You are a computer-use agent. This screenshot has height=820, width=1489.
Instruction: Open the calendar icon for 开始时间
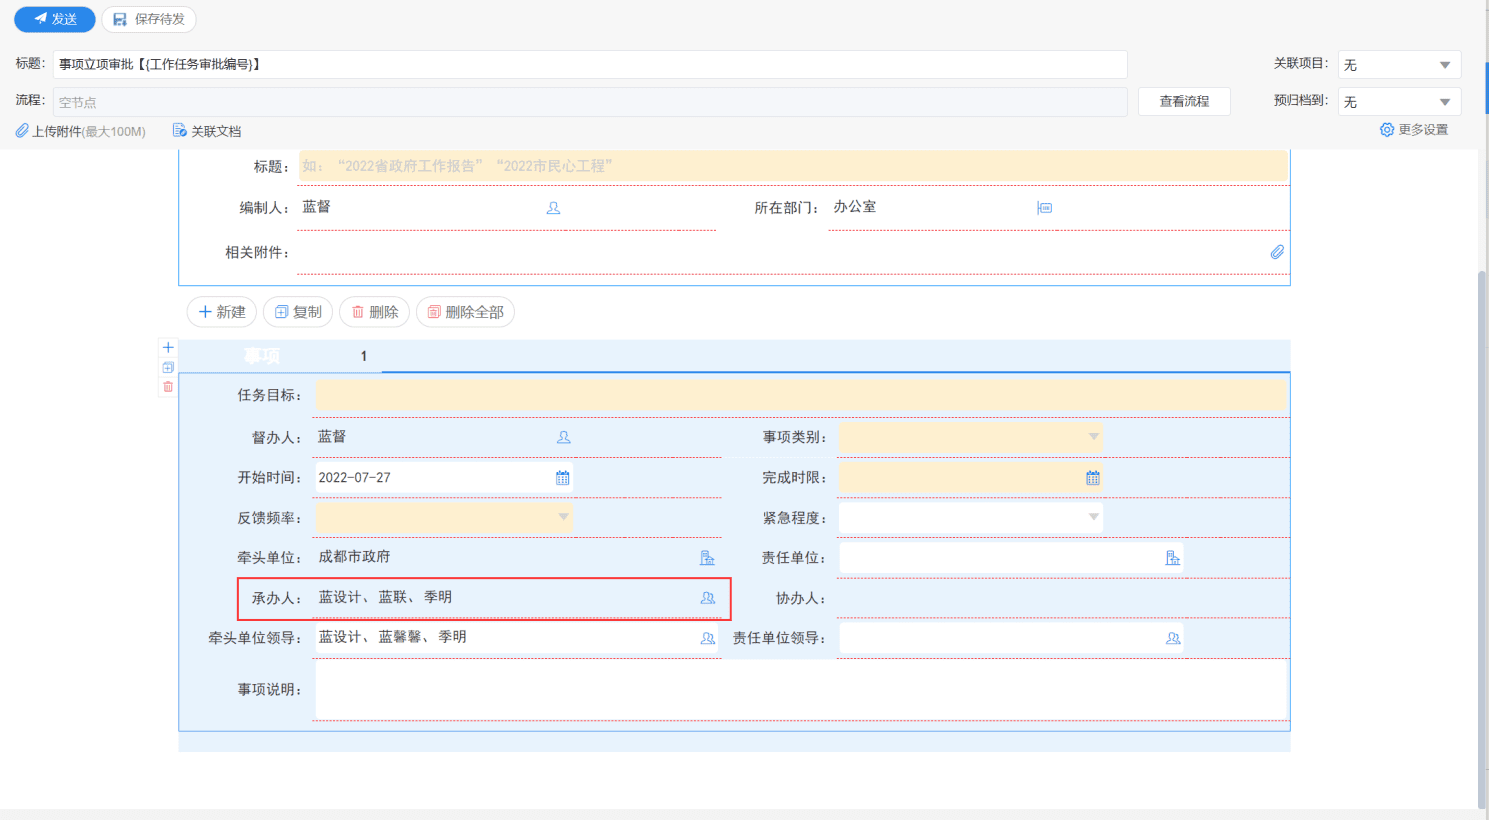(563, 478)
